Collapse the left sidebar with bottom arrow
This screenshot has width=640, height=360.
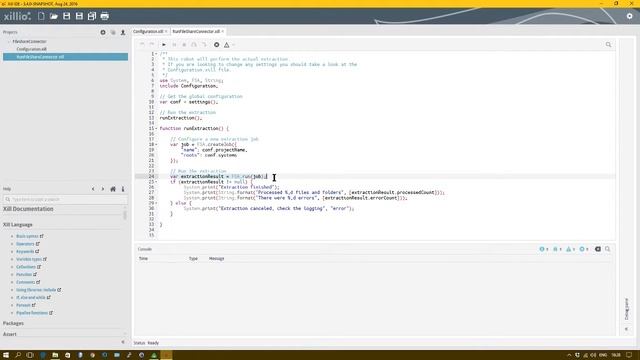coord(123,342)
